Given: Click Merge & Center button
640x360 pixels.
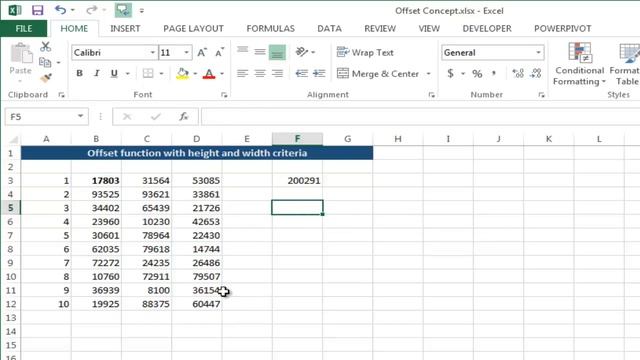Looking at the screenshot, I should [x=378, y=74].
